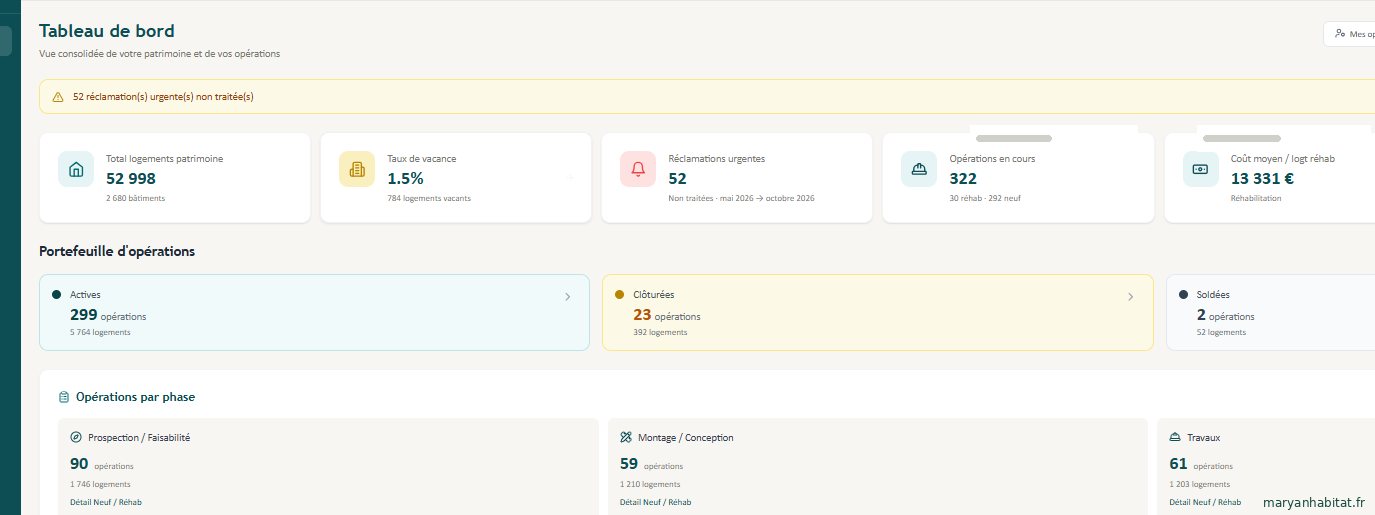Viewport: 1375px width, 515px height.
Task: Click the building icon for Taux de vacance
Action: click(357, 169)
